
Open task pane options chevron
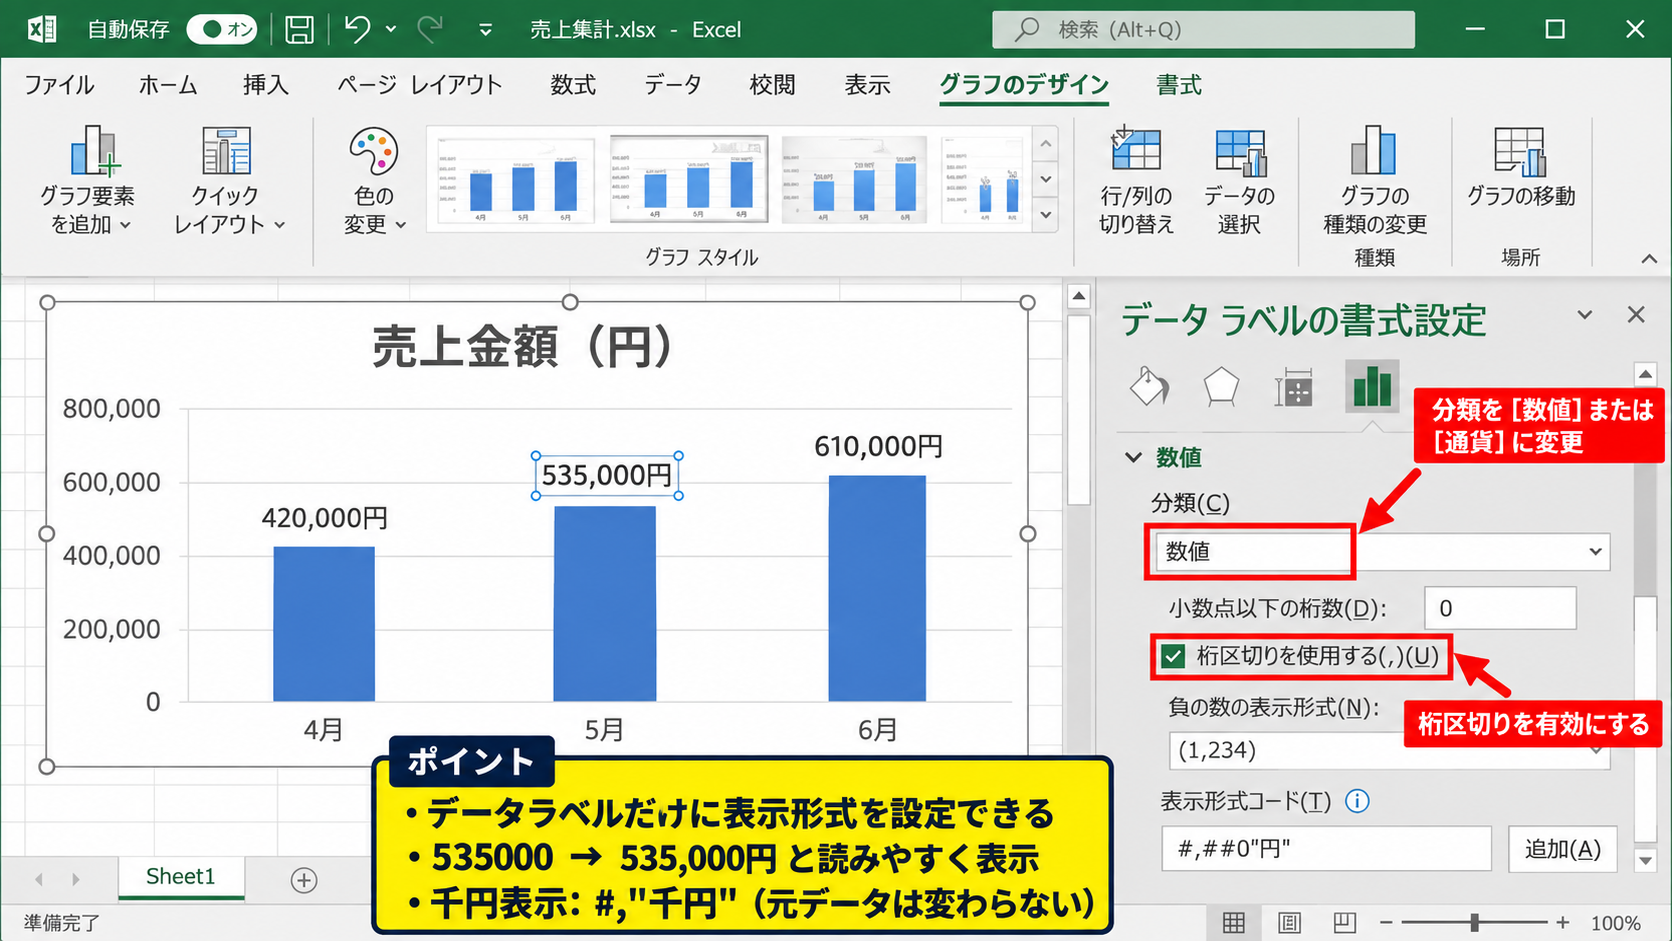pyautogui.click(x=1585, y=315)
